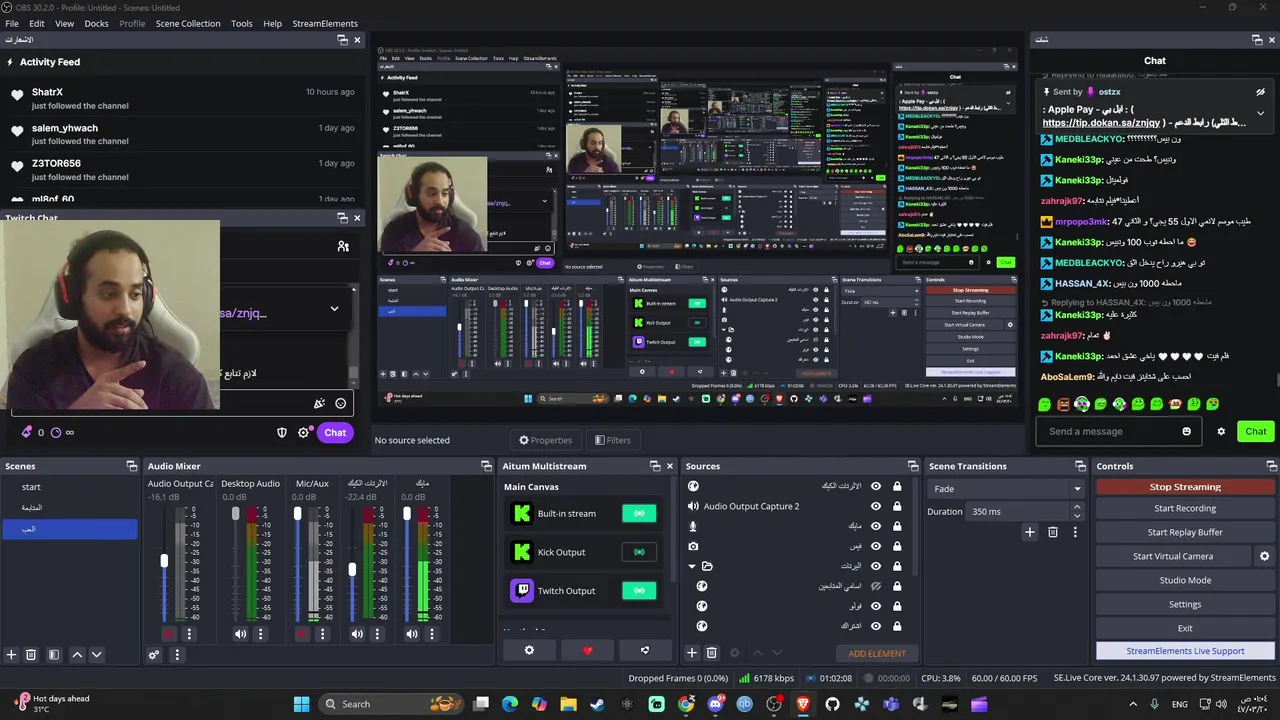Open Brave browser from the taskbar
The image size is (1280, 720).
803,704
